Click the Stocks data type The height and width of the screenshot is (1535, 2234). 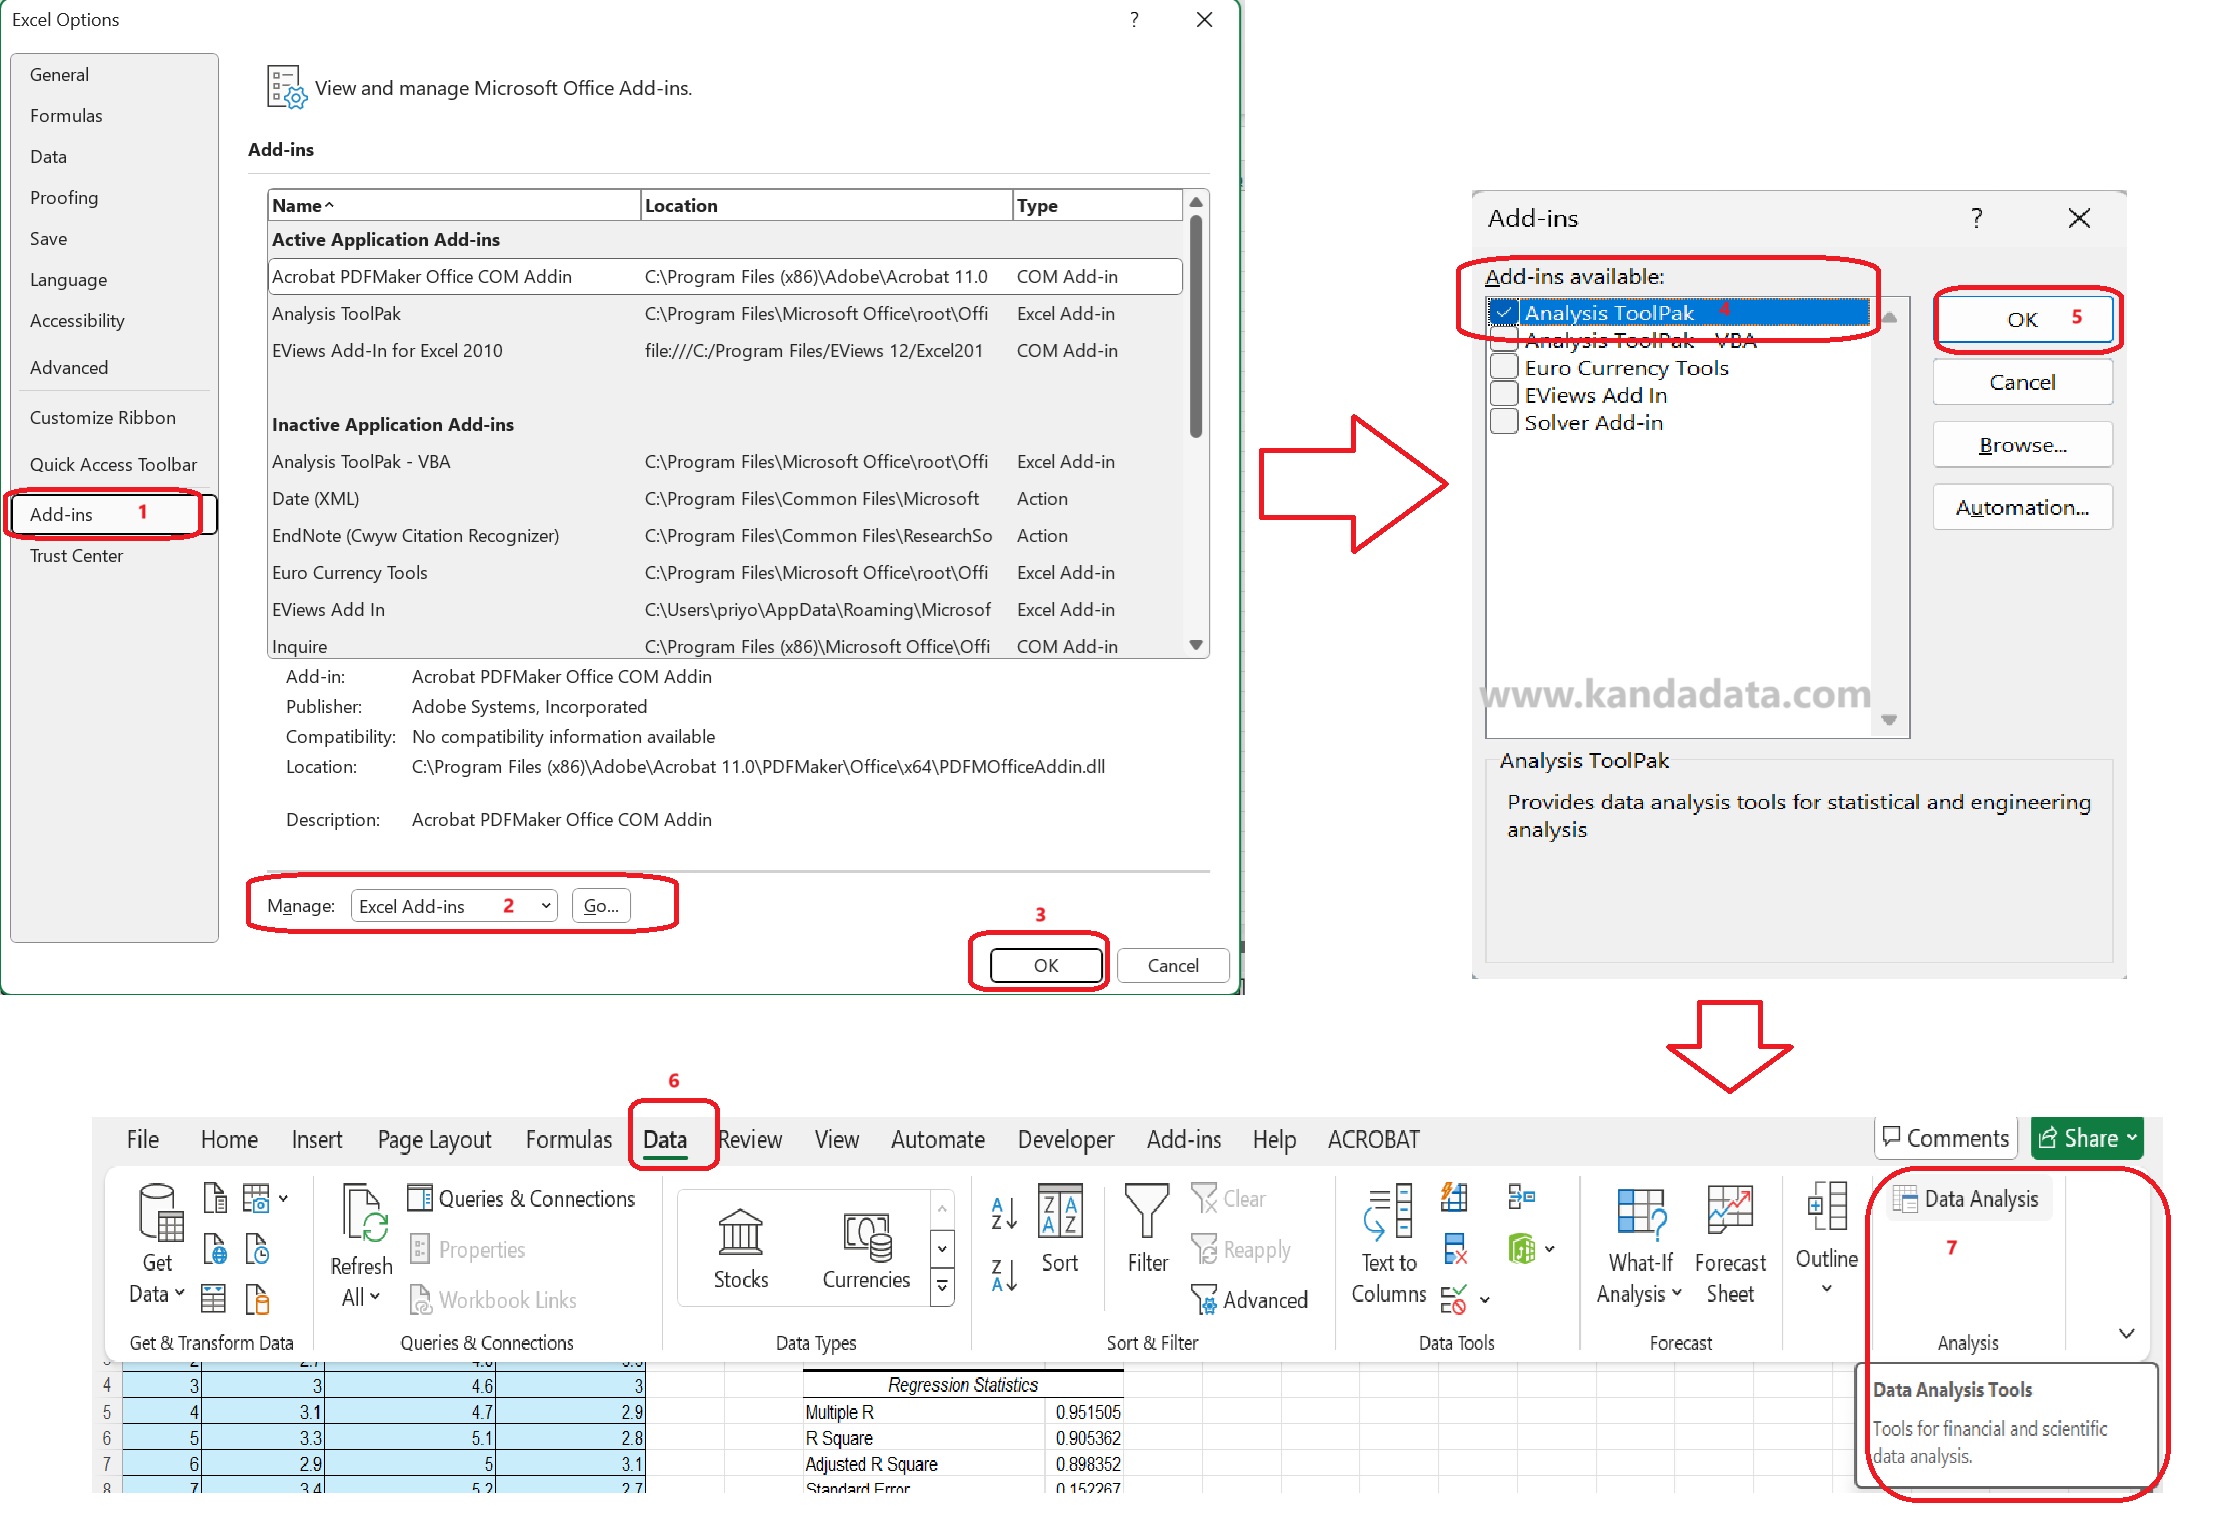tap(740, 1245)
